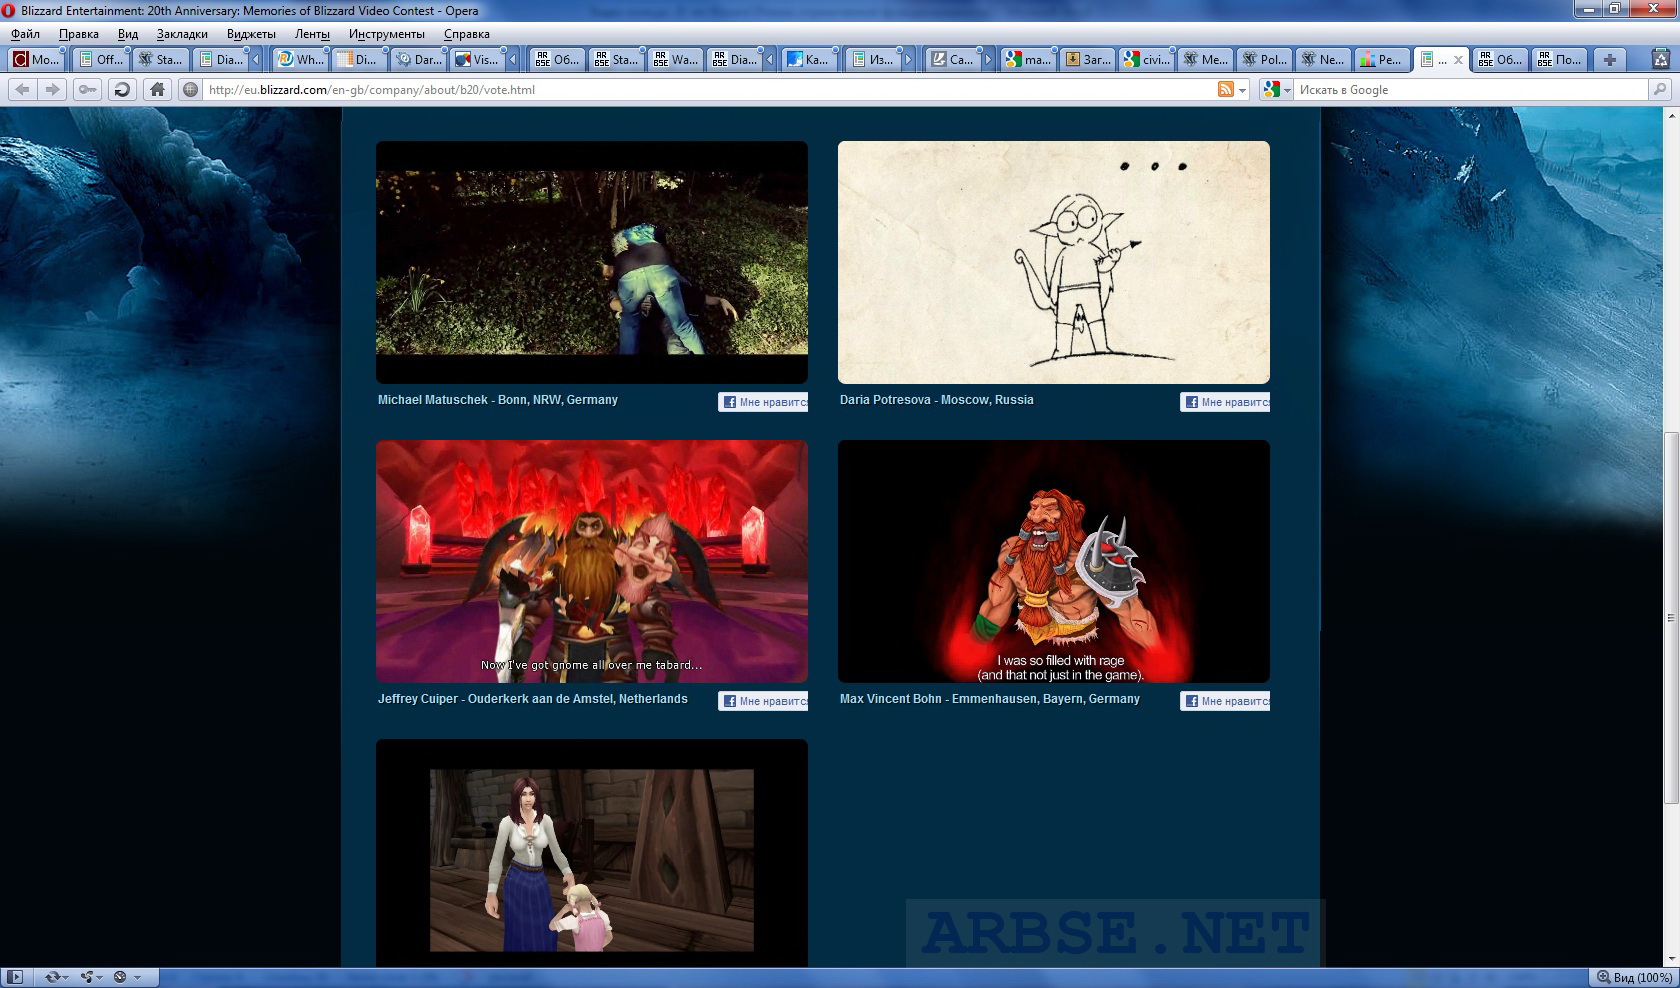The width and height of the screenshot is (1680, 988).
Task: Expand the Opera Turbo dropdown arrow
Action: coord(137,978)
